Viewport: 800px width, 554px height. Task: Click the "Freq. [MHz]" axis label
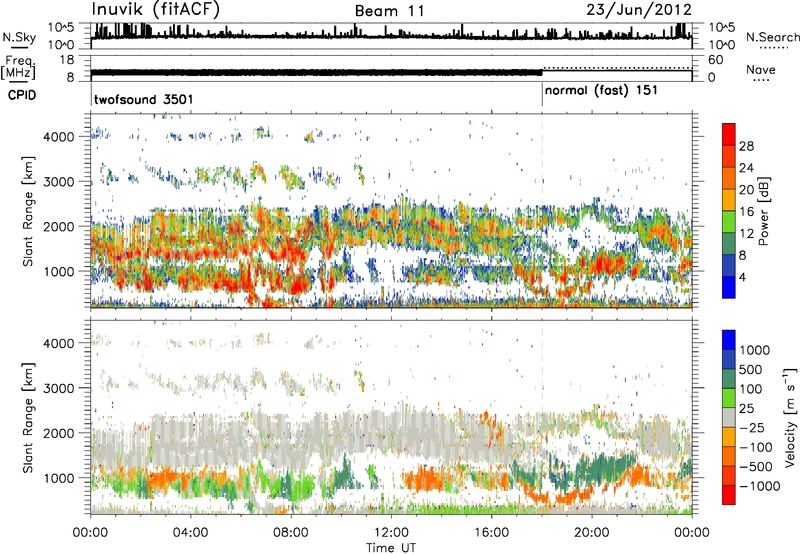coord(19,68)
